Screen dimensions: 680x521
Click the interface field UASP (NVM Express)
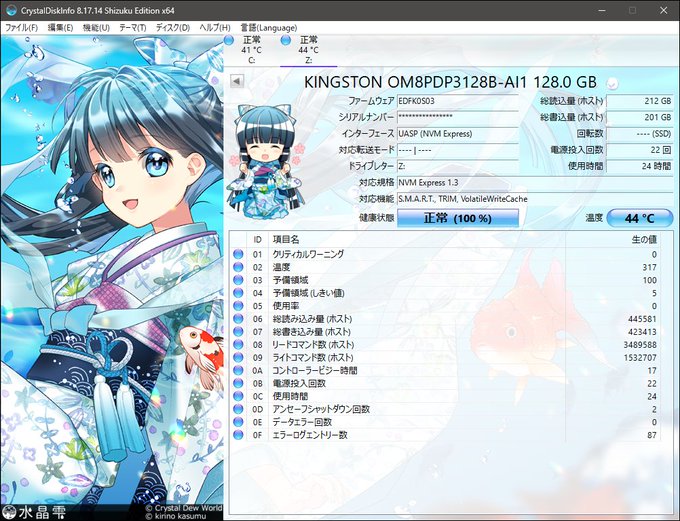[458, 134]
